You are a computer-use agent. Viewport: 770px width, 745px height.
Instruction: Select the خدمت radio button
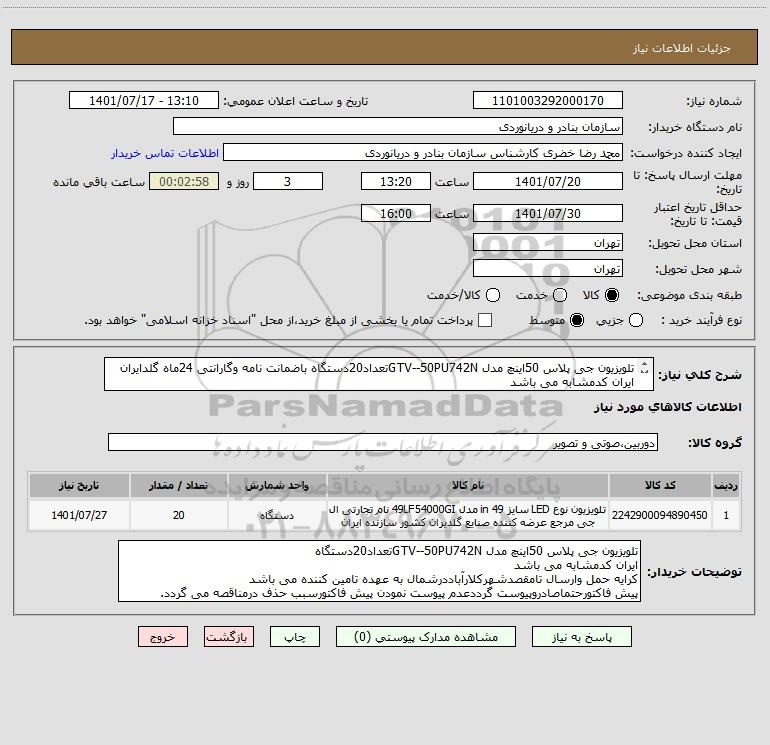(559, 295)
